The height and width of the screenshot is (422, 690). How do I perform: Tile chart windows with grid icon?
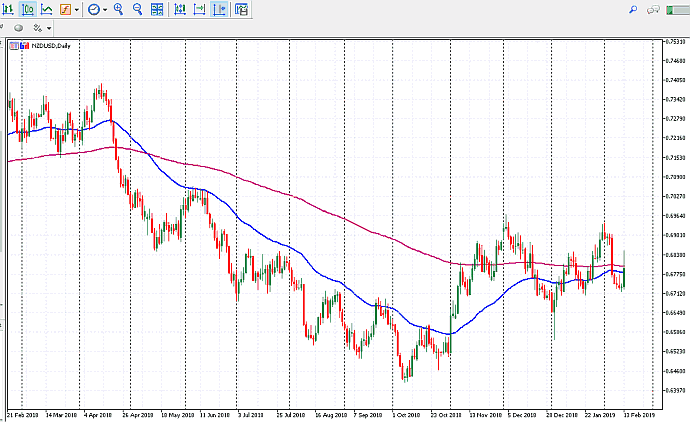pos(157,9)
